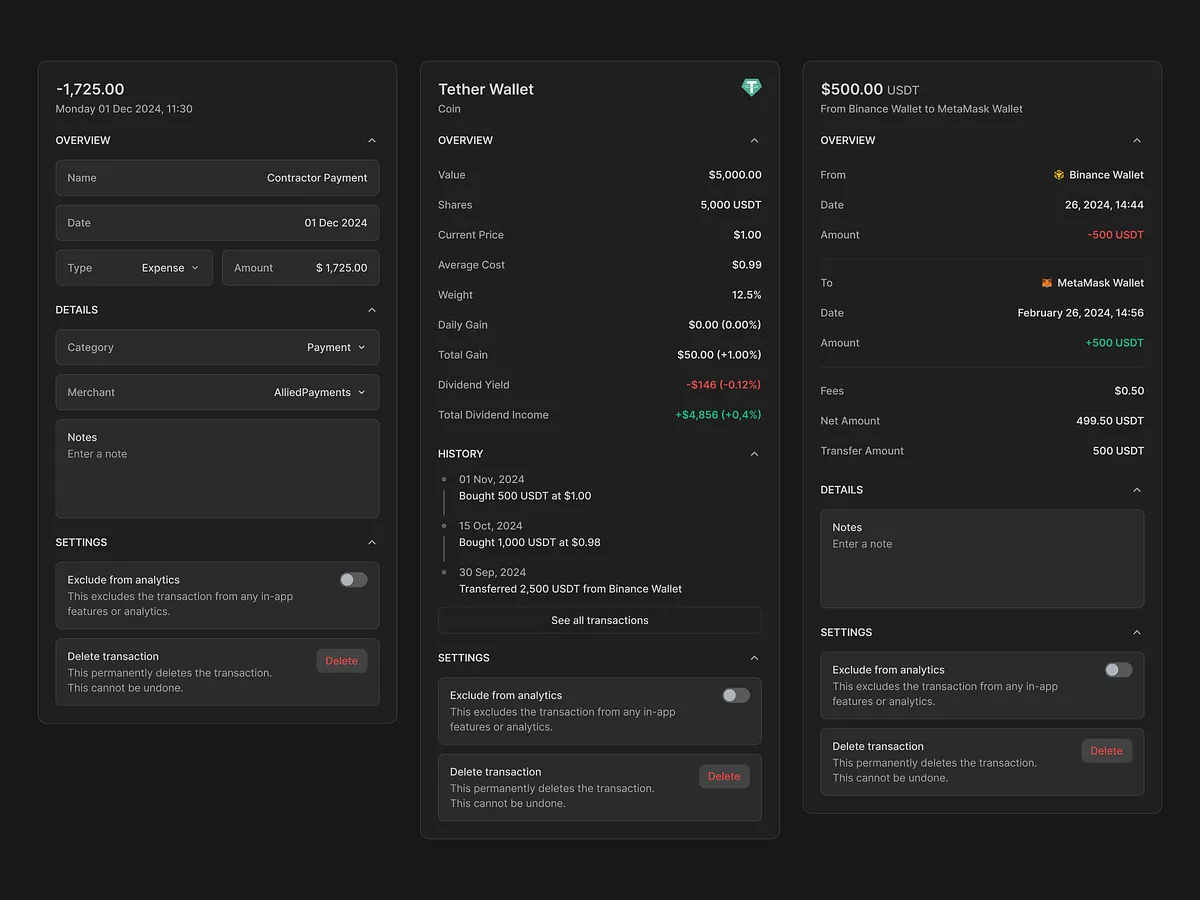This screenshot has width=1200, height=900.
Task: Select the Date field showing 01 Dec 2024
Action: 217,222
